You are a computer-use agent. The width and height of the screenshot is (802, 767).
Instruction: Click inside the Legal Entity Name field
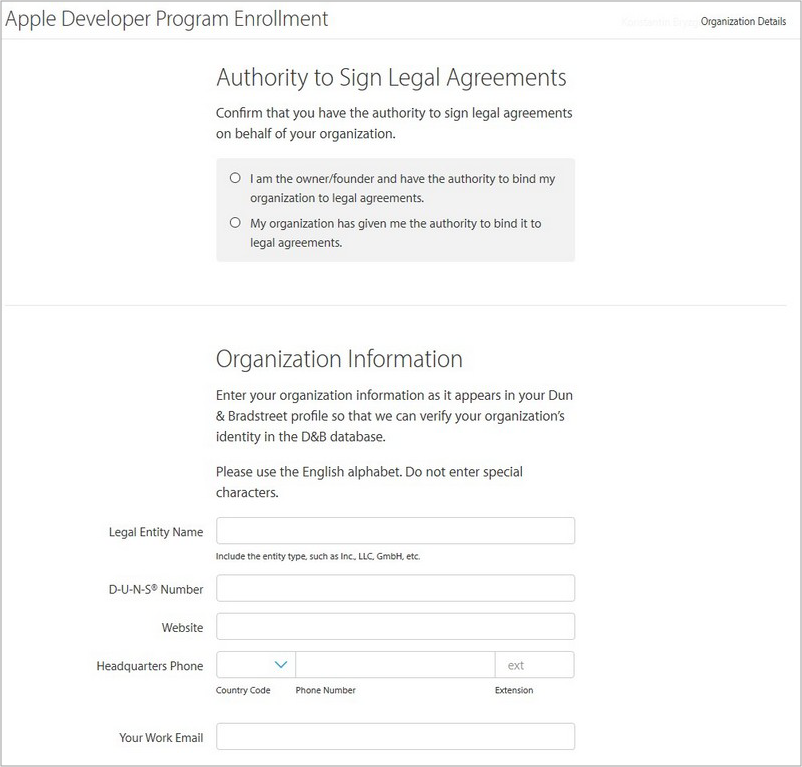coord(394,530)
